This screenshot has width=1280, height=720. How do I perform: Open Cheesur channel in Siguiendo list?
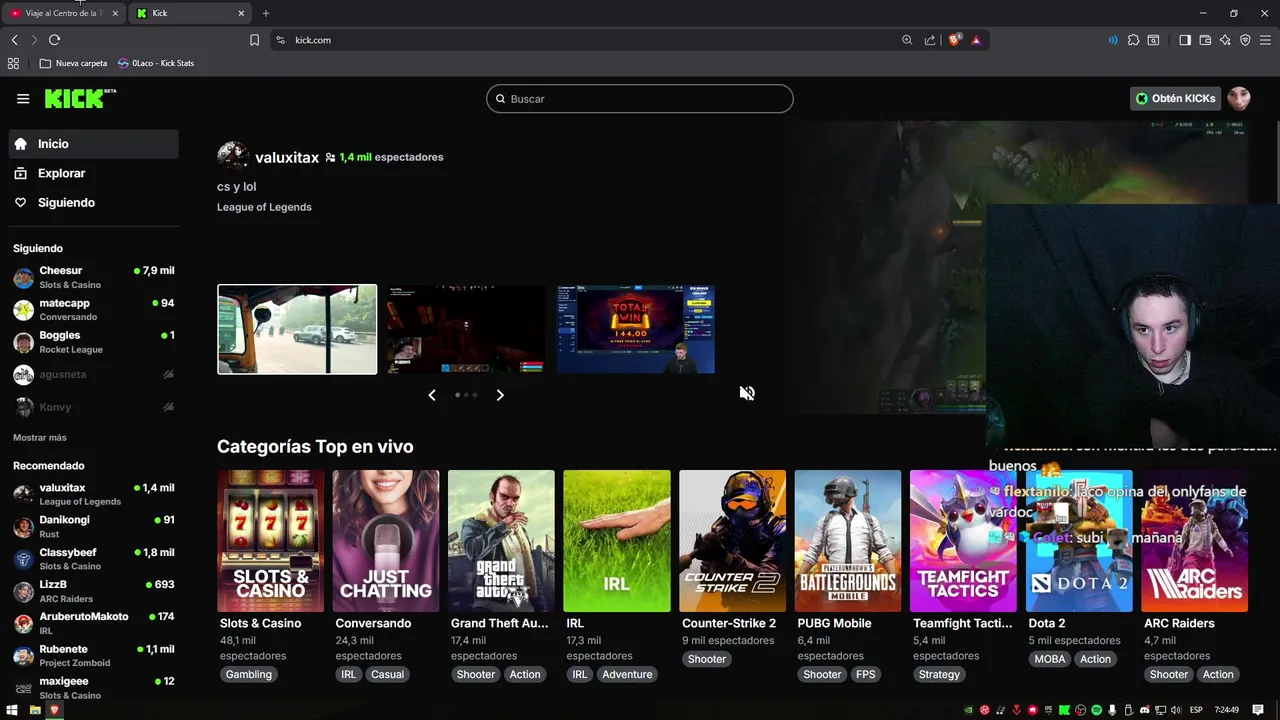(94, 277)
